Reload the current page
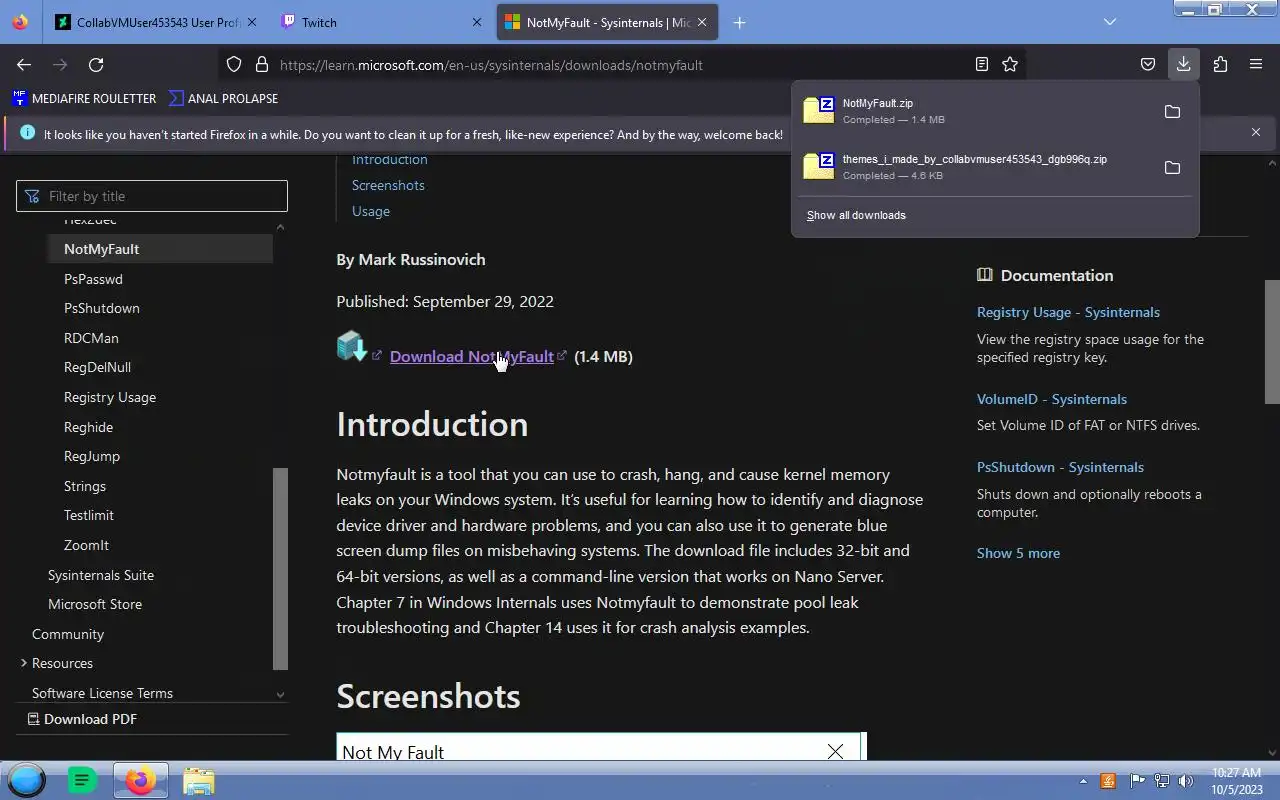1280x800 pixels. point(96,65)
